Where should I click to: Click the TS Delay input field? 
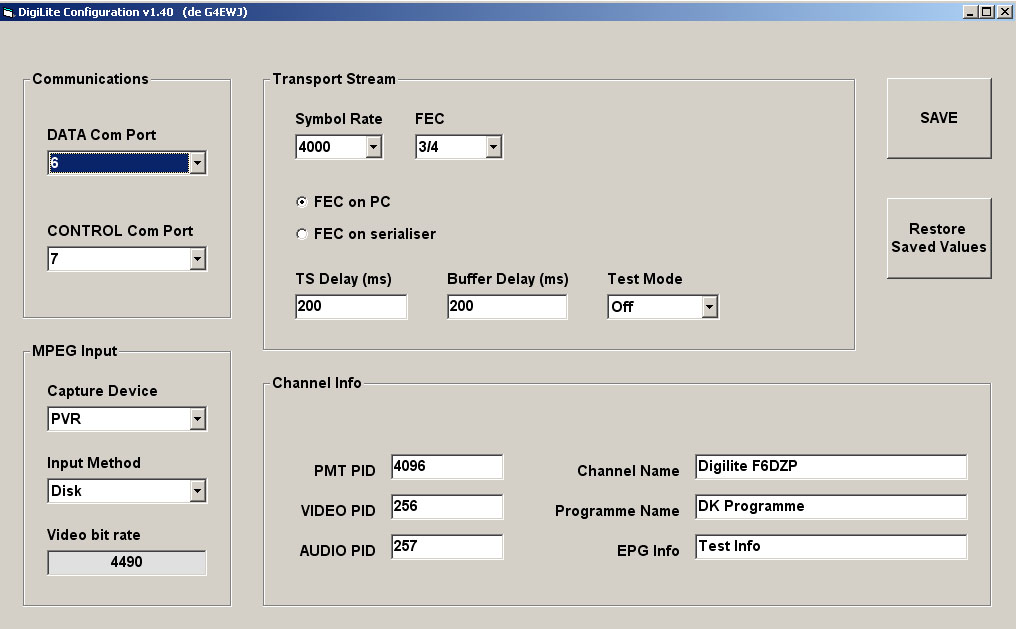point(351,306)
